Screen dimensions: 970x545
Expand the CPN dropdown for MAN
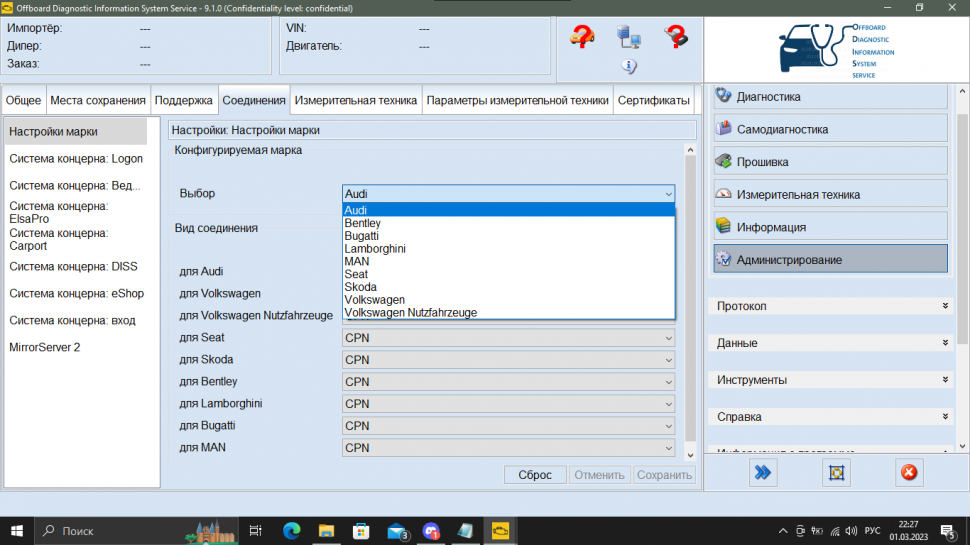508,448
